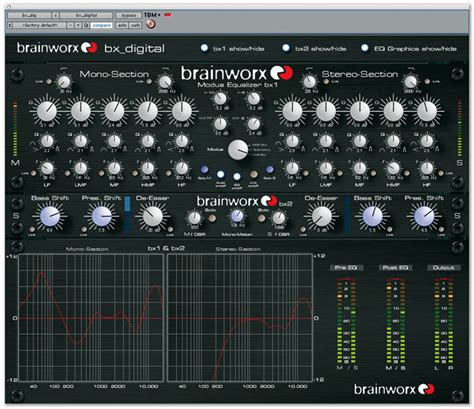
Task: Open the TDM format dropdown
Action: point(152,15)
